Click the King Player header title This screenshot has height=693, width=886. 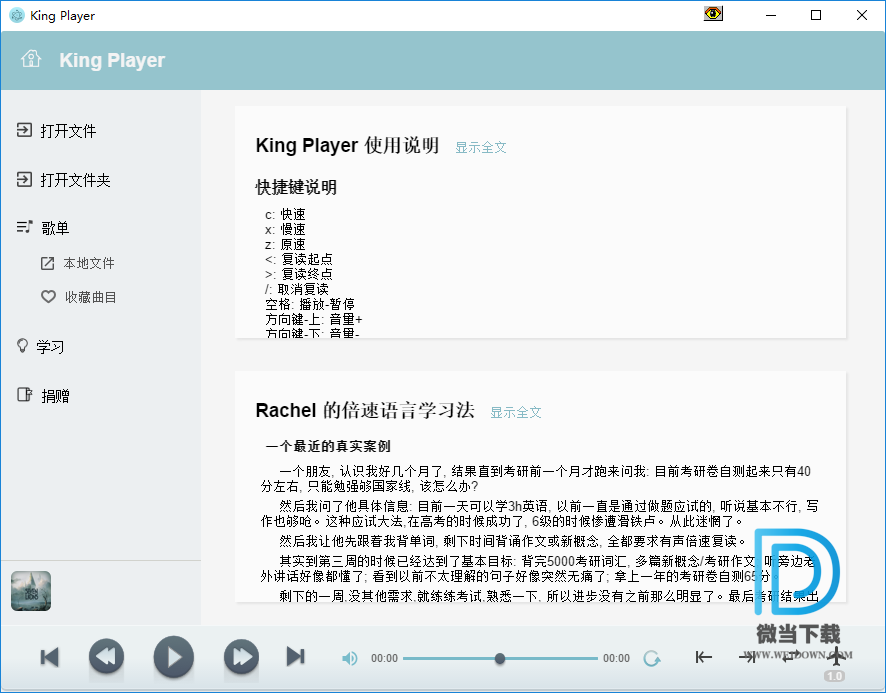point(112,60)
